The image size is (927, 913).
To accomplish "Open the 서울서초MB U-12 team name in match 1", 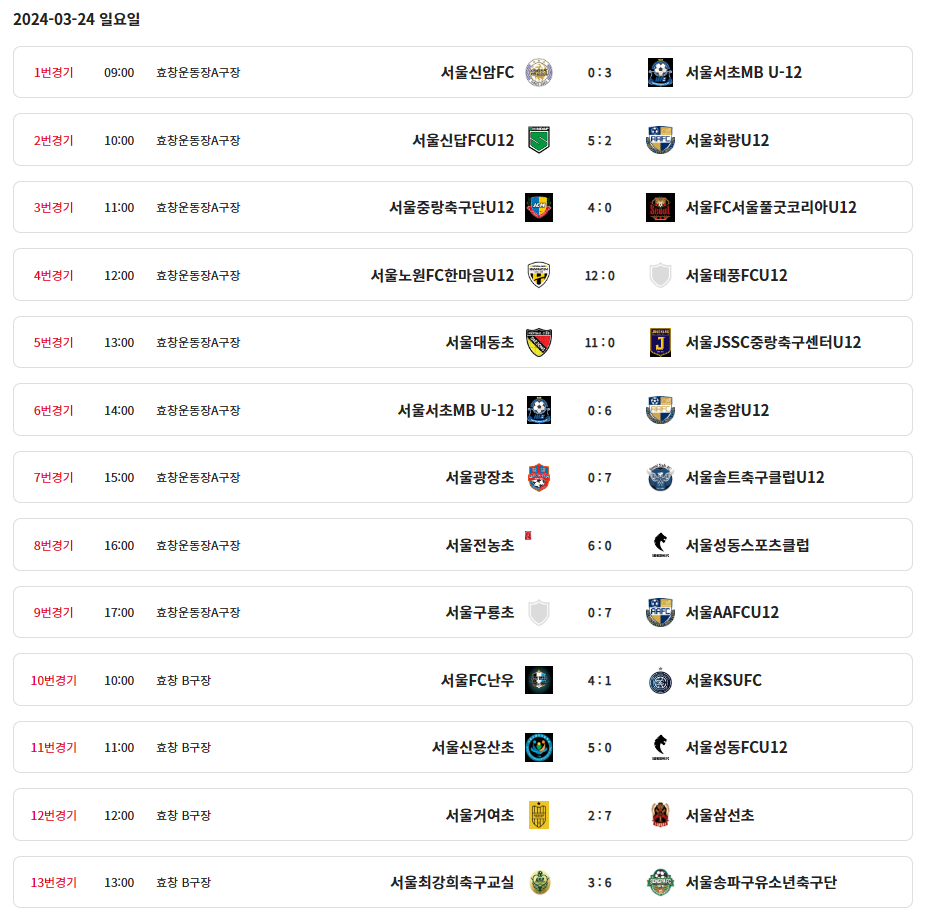I will [743, 72].
